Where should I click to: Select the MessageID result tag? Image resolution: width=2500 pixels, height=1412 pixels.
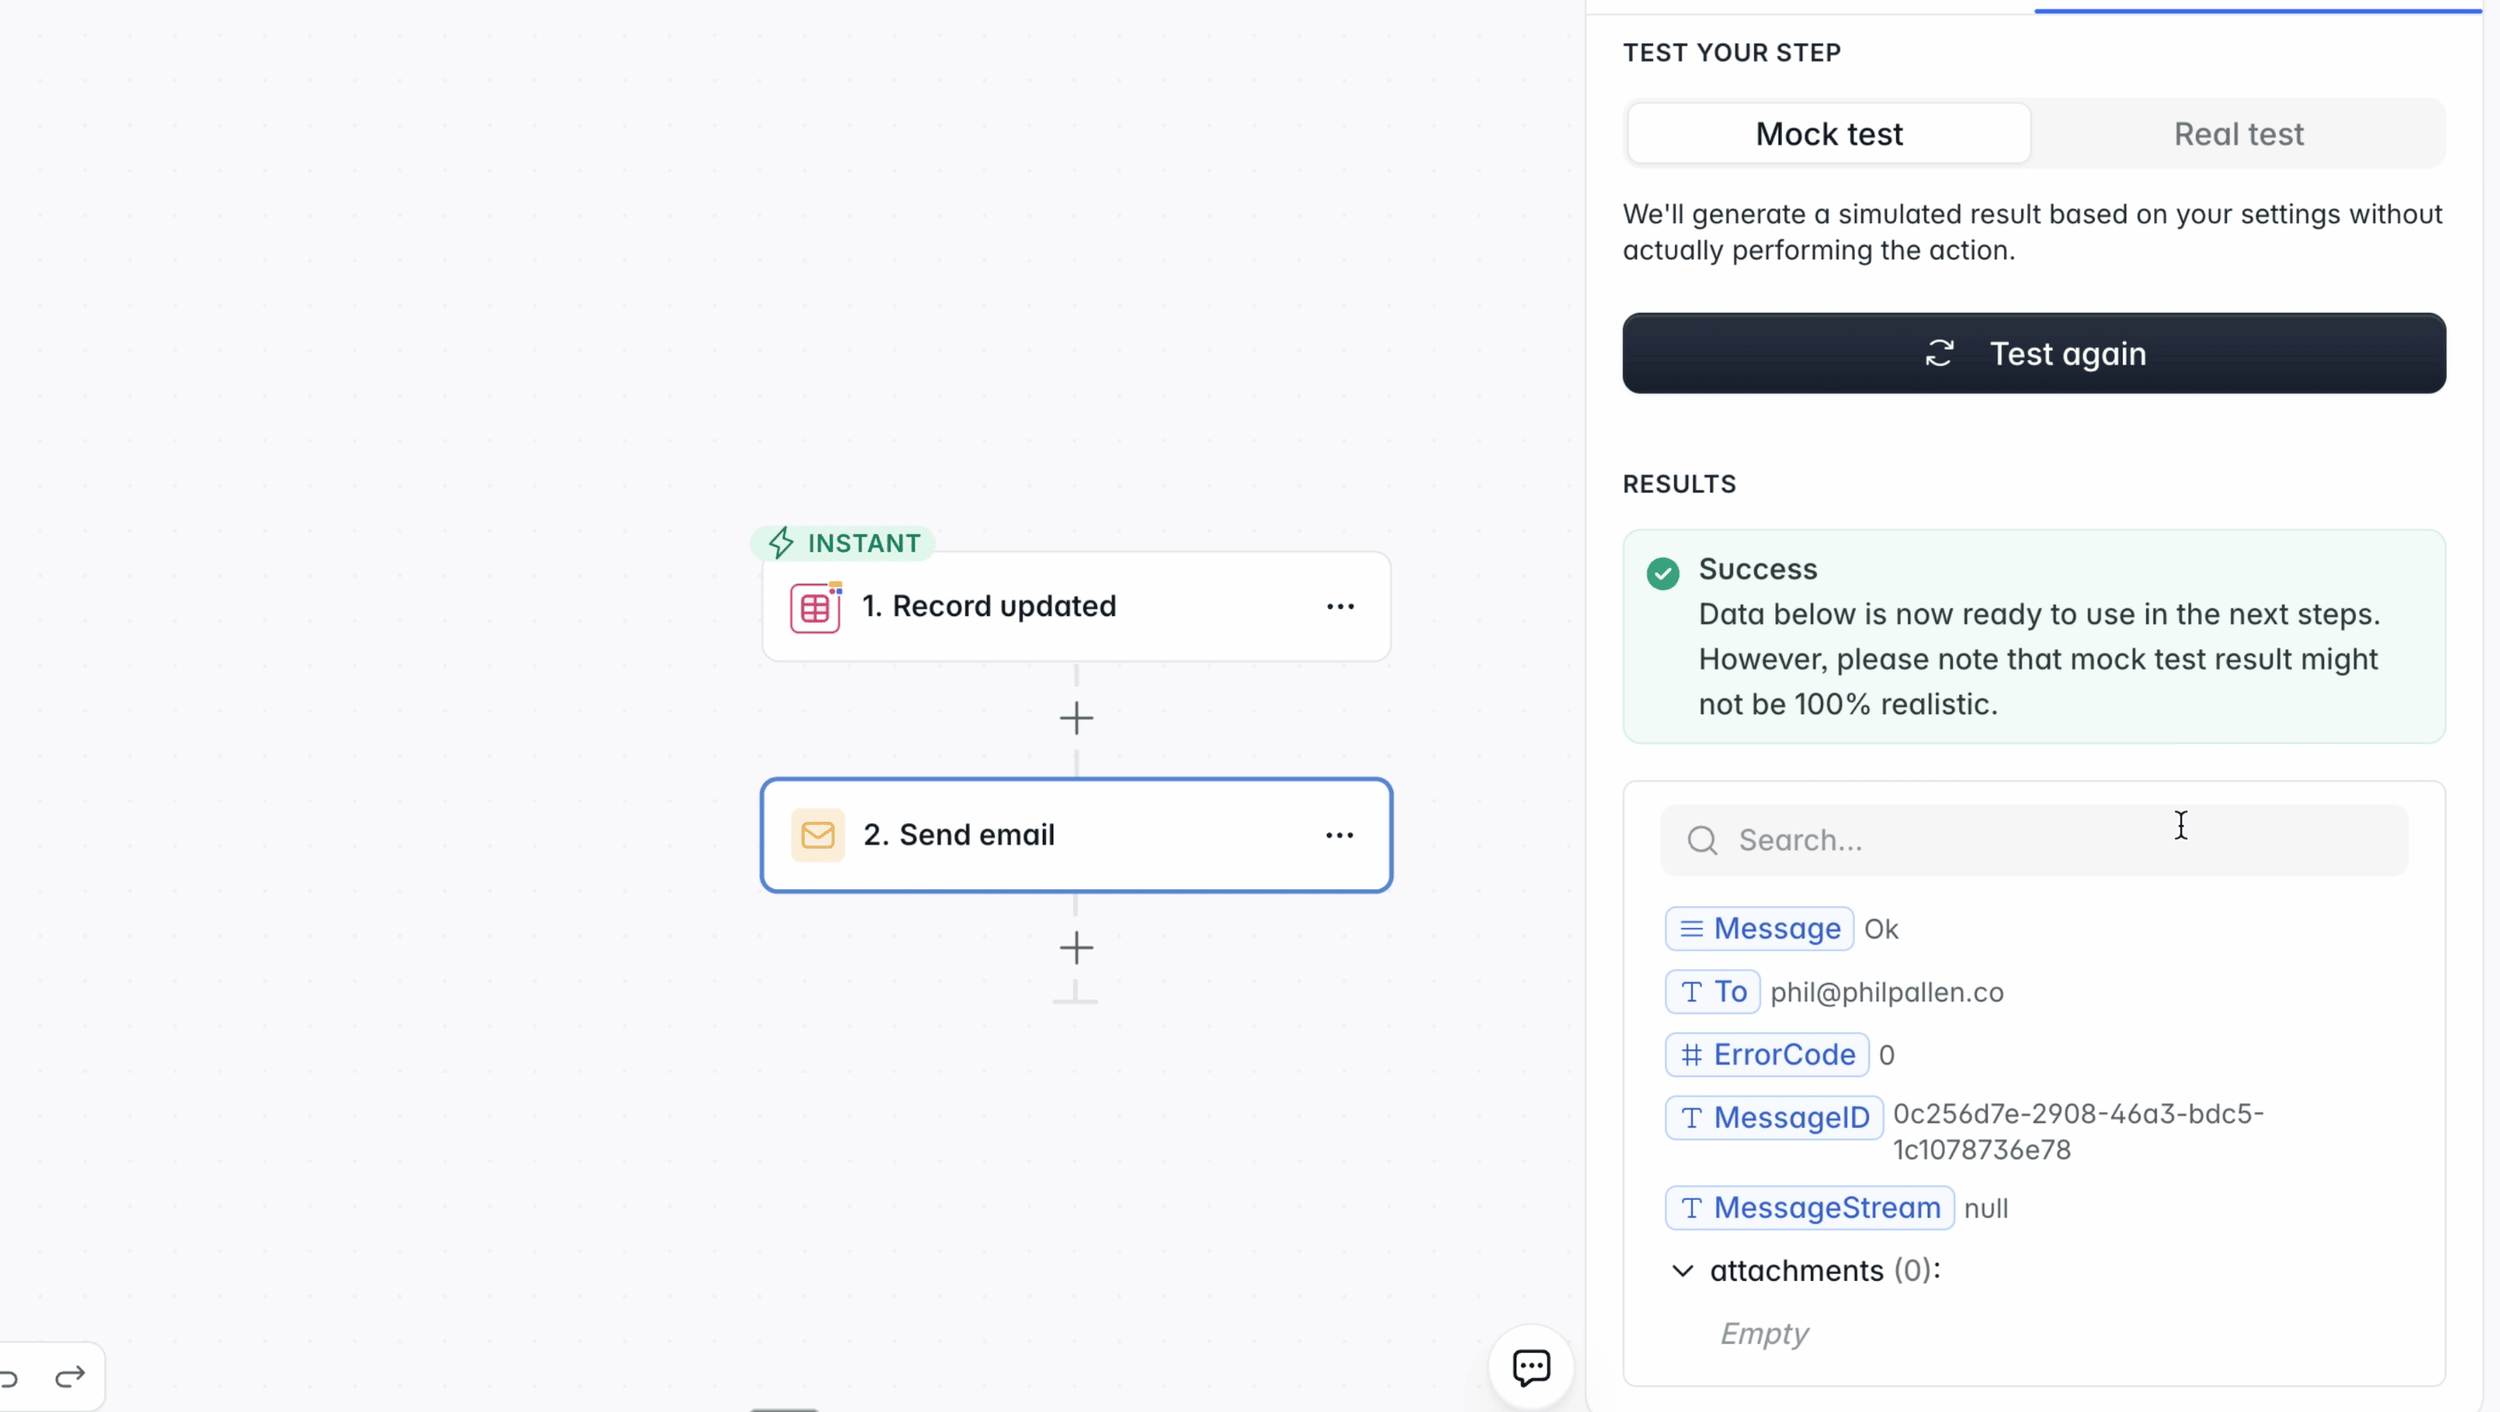[x=1774, y=1118]
